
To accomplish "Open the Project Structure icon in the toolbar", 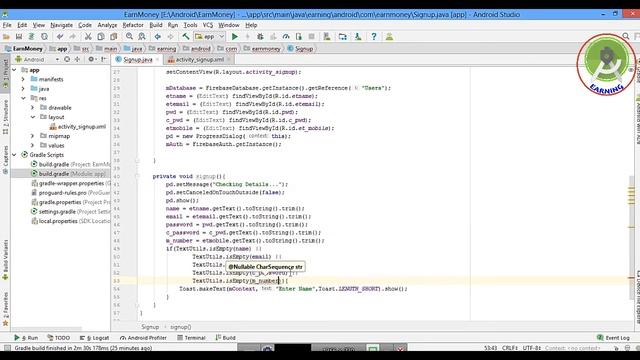I will 342,37.
